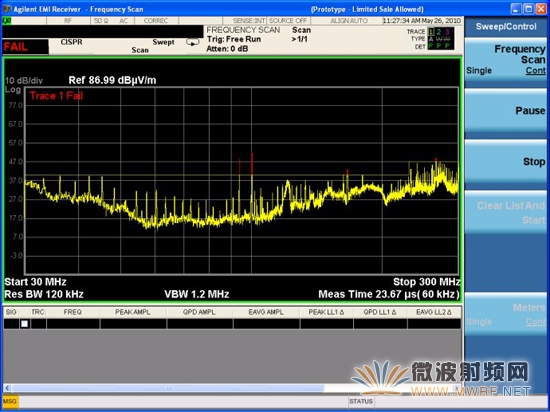Image resolution: width=550 pixels, height=412 pixels.
Task: Select Trace 3 indicator box
Action: click(447, 32)
